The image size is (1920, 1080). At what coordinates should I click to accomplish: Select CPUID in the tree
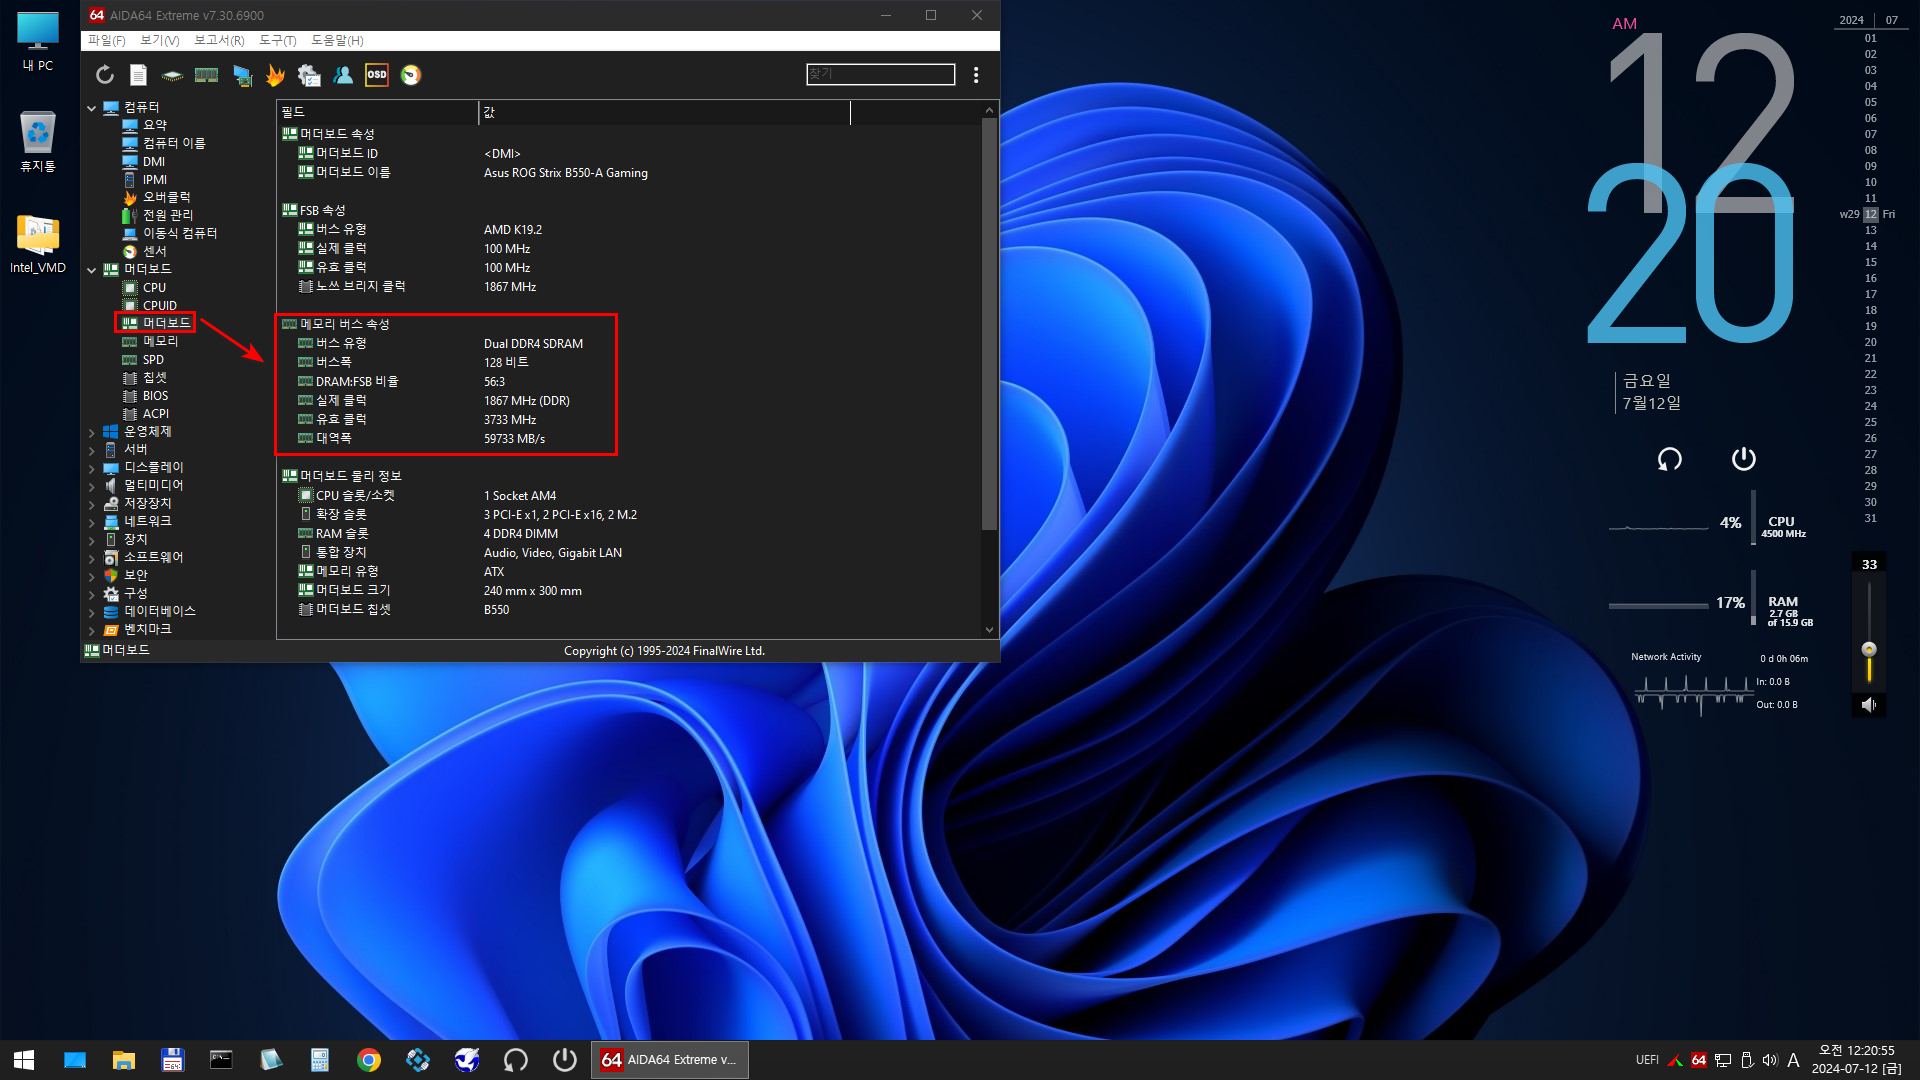[x=160, y=306]
